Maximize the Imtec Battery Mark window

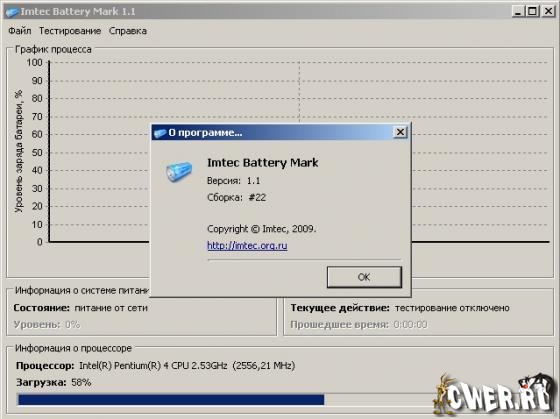532,11
